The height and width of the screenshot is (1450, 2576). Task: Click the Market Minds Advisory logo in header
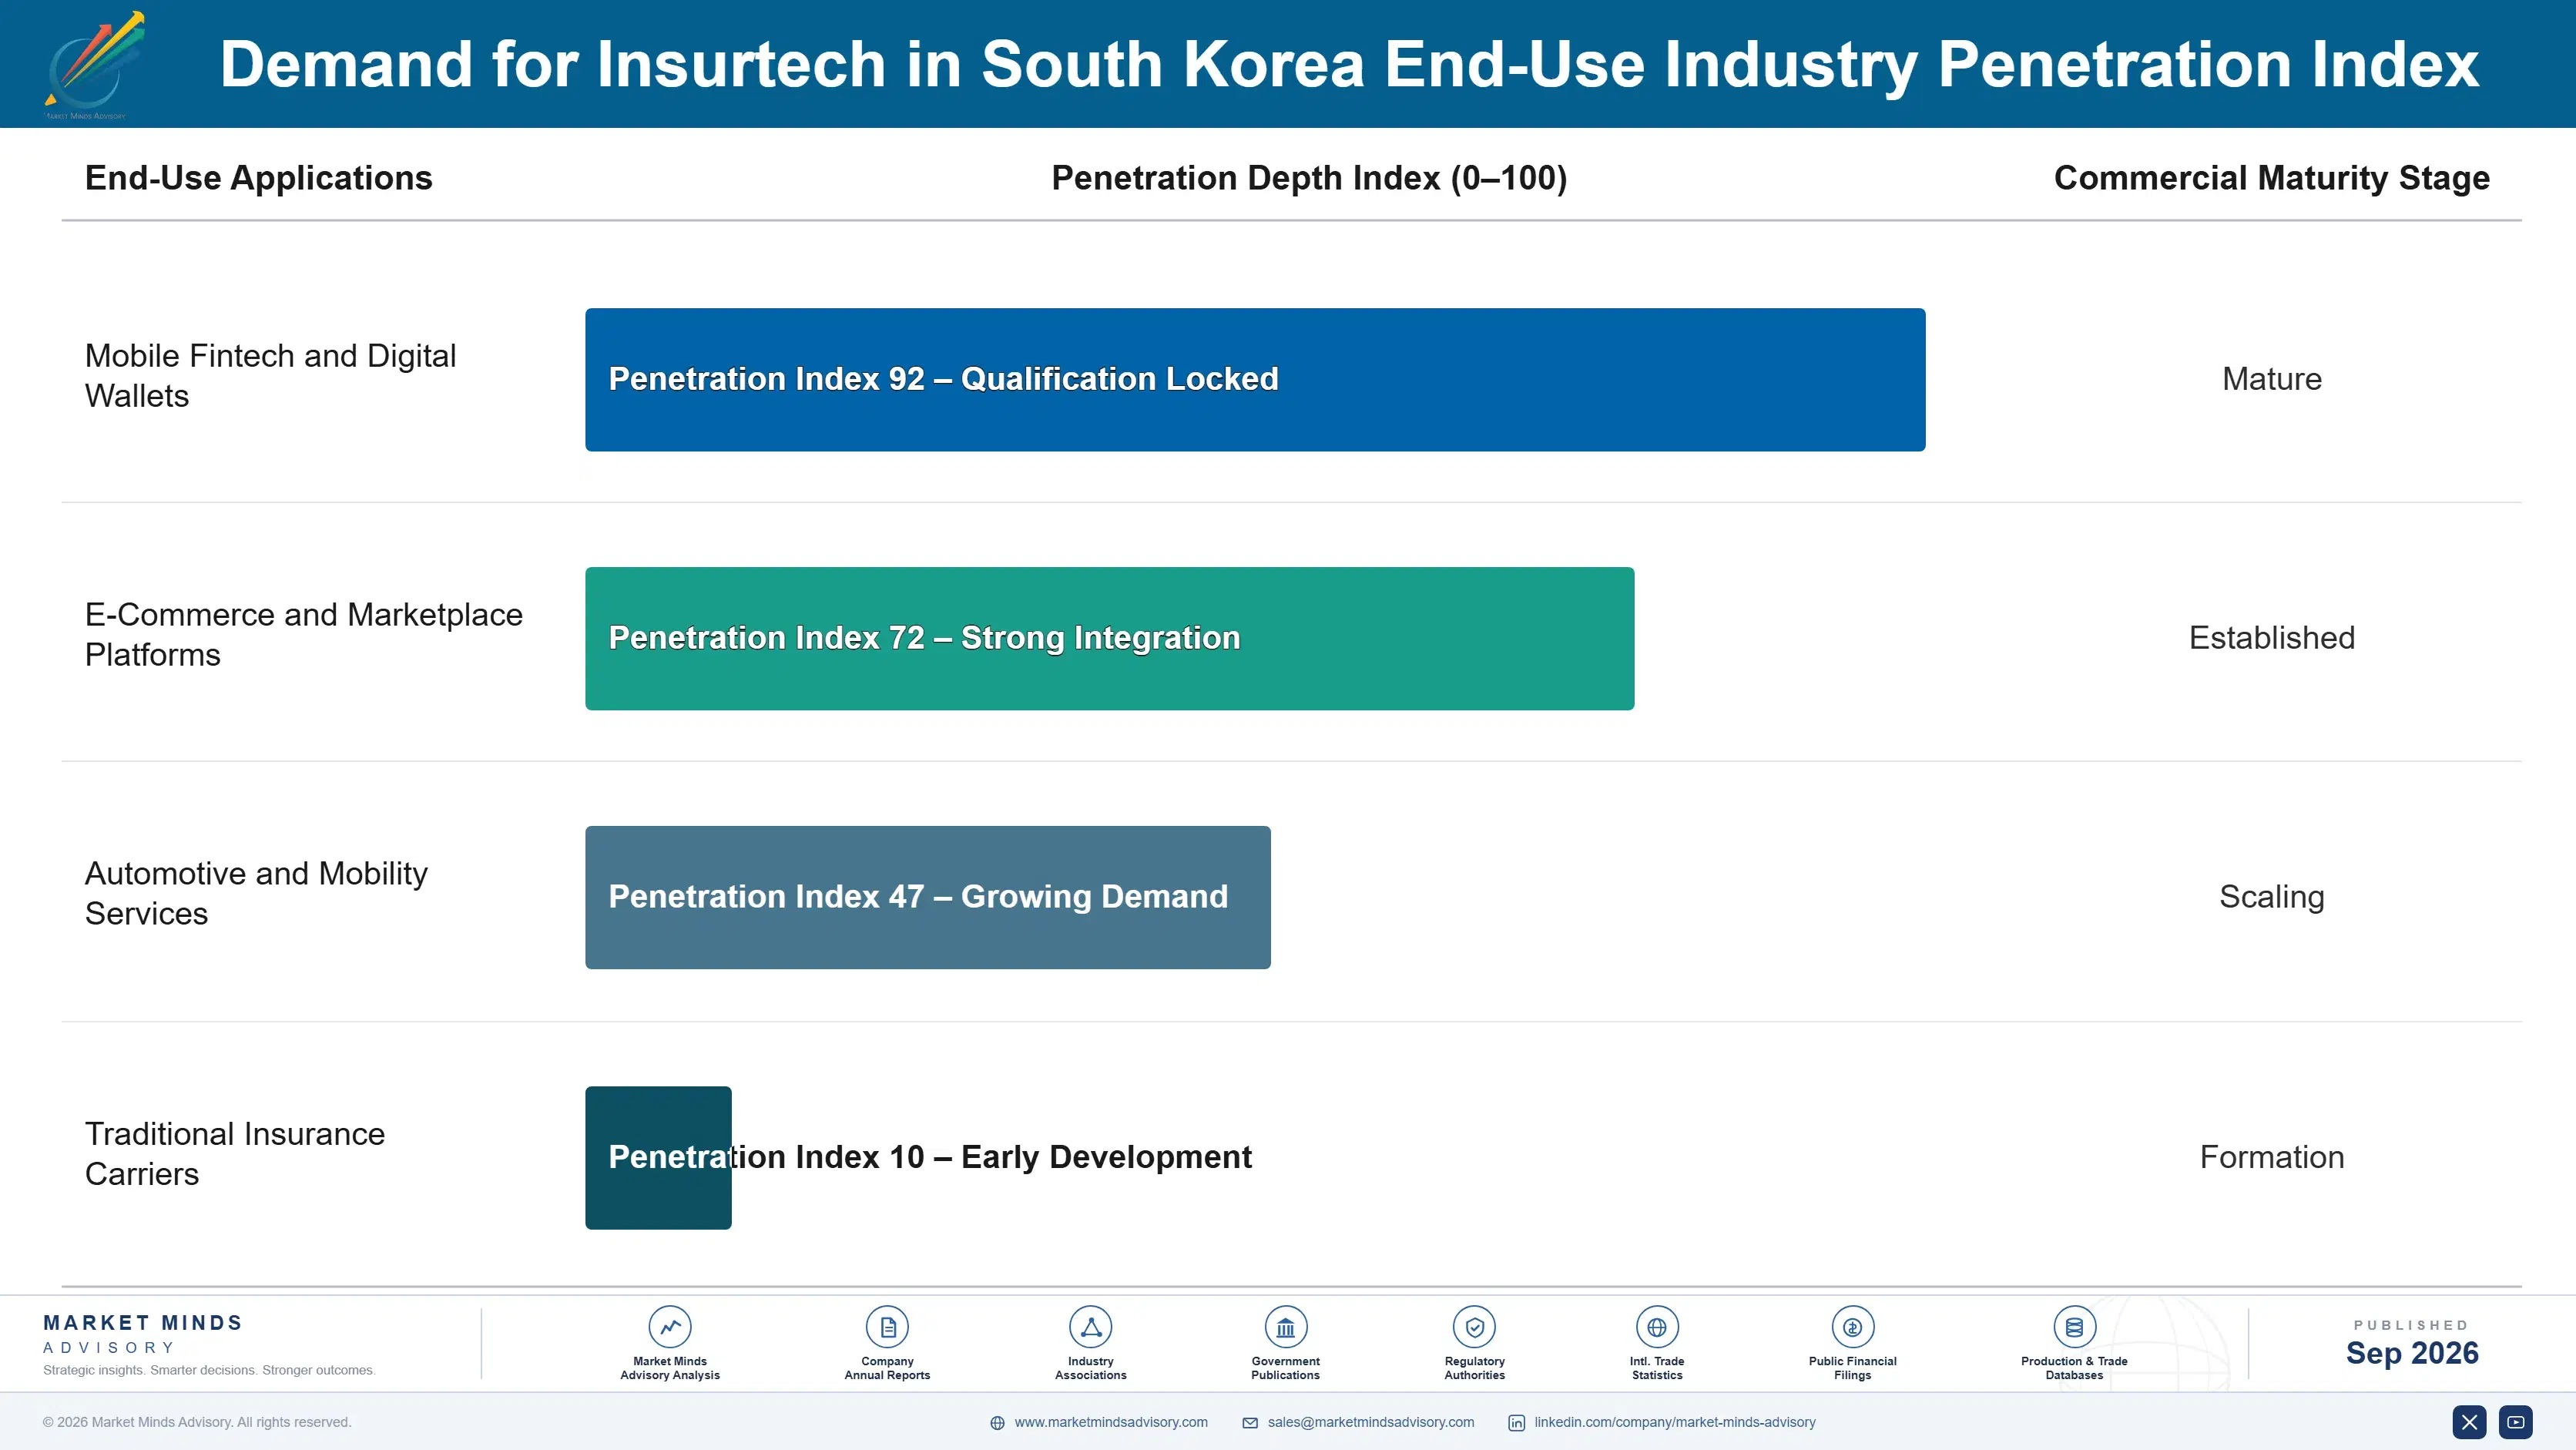(x=95, y=65)
